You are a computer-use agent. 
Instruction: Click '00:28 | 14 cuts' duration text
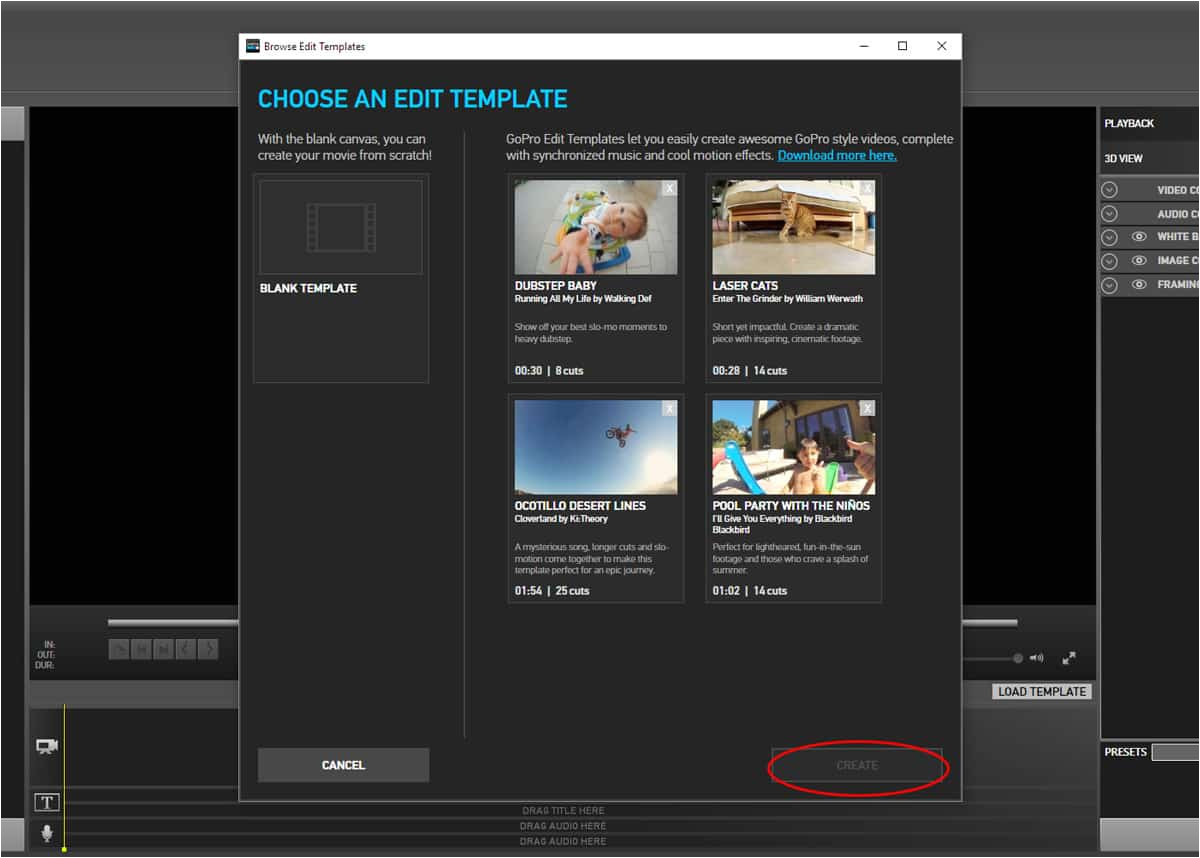pyautogui.click(x=750, y=371)
